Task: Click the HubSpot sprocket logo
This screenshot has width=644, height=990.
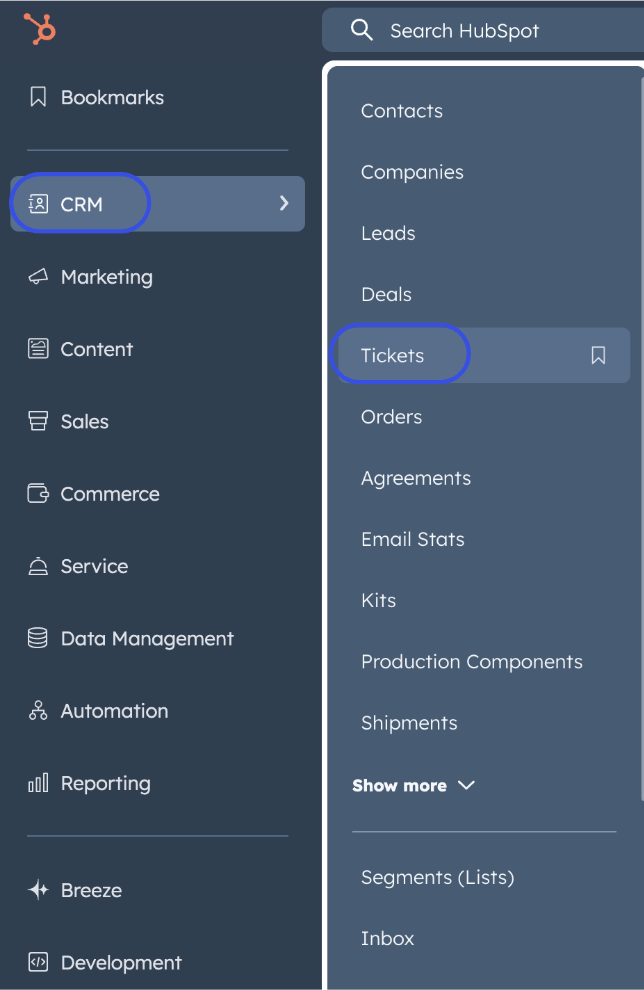Action: 40,29
